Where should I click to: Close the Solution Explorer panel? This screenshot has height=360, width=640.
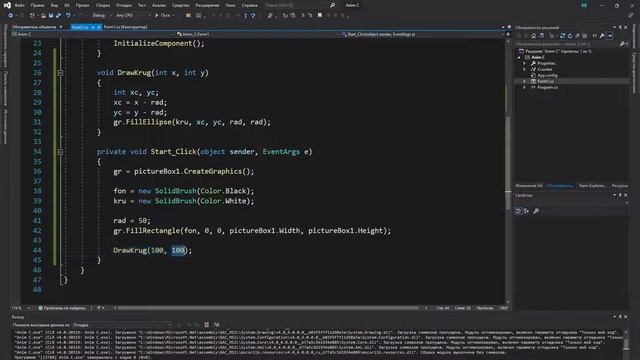coord(626,27)
